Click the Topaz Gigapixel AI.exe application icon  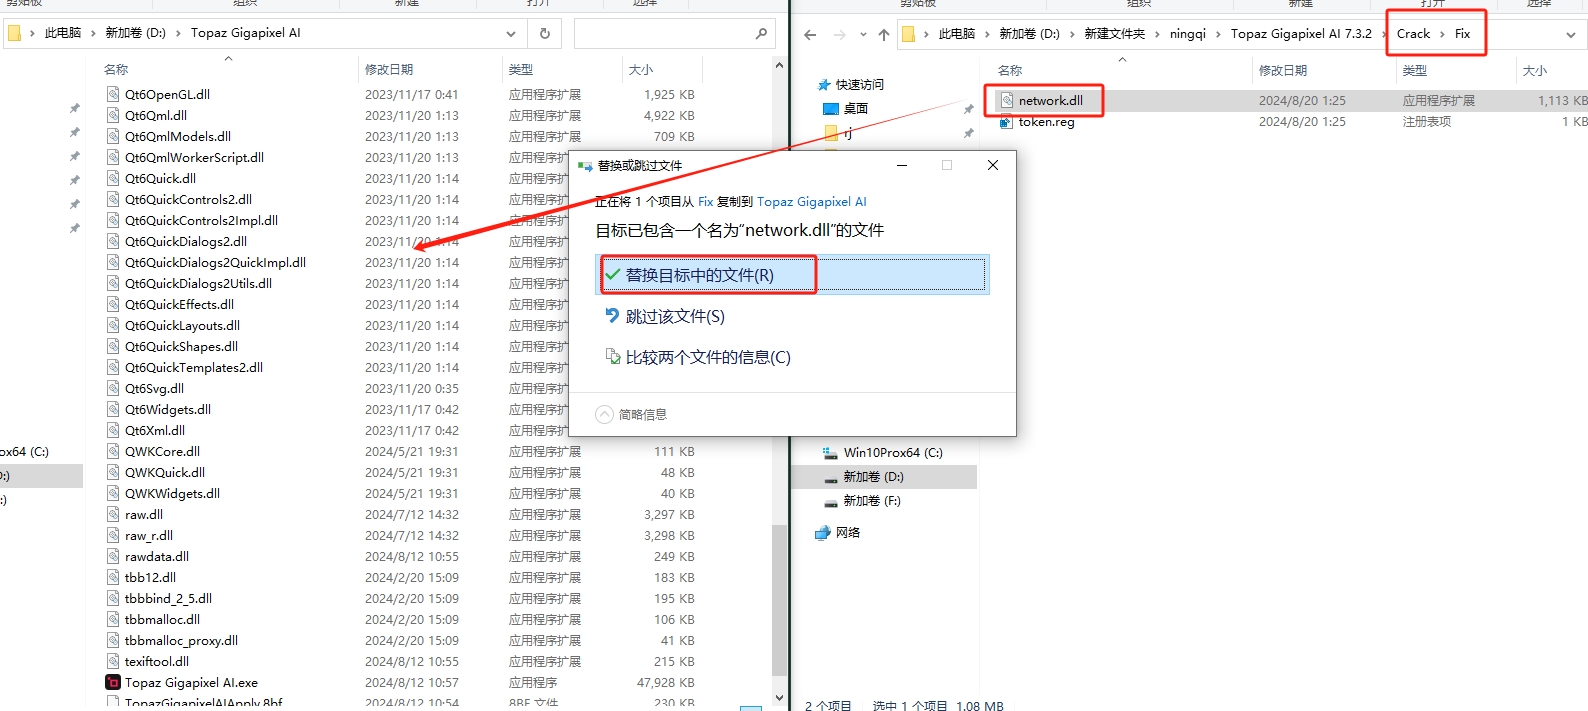[113, 682]
